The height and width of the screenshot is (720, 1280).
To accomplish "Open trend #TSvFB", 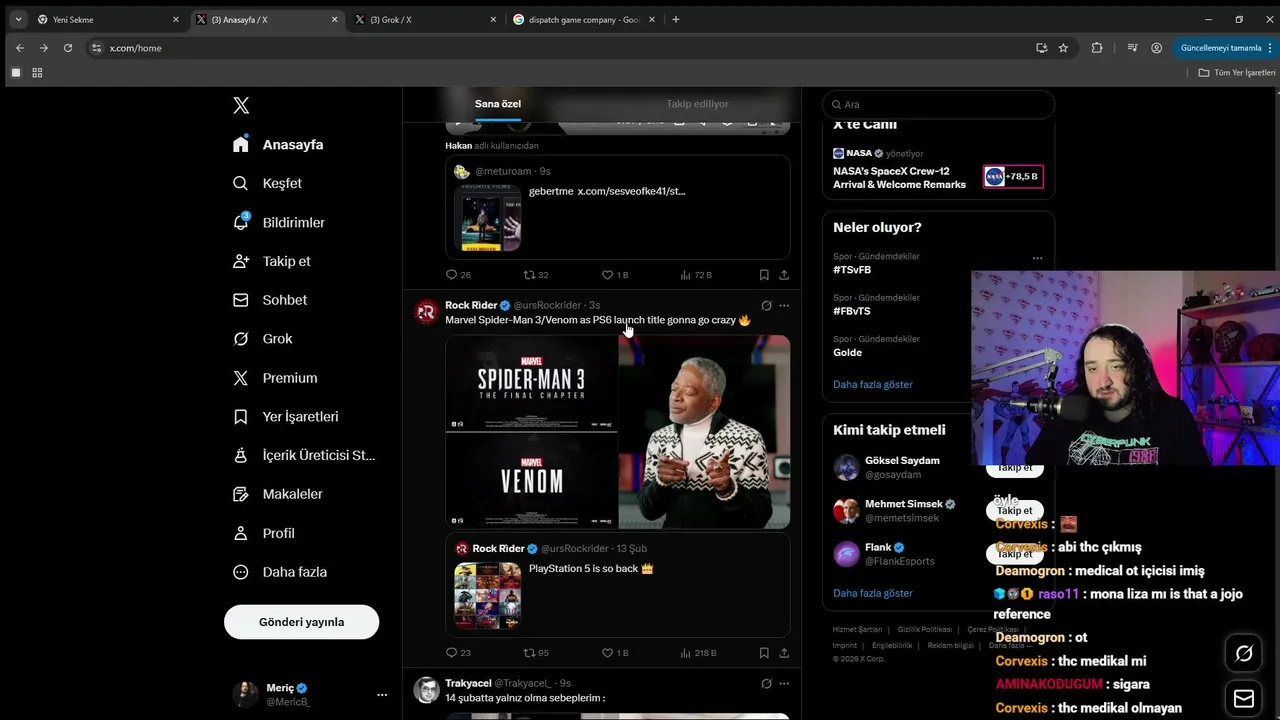I will [852, 270].
